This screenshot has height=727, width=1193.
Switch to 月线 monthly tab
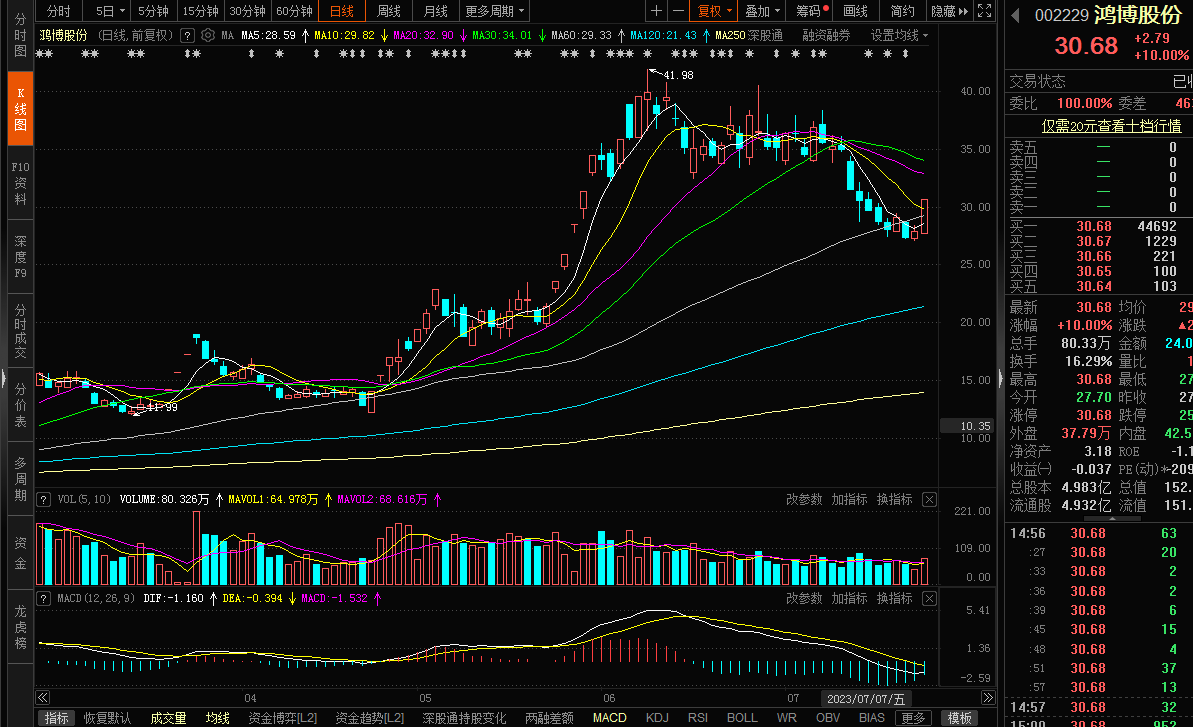(436, 11)
